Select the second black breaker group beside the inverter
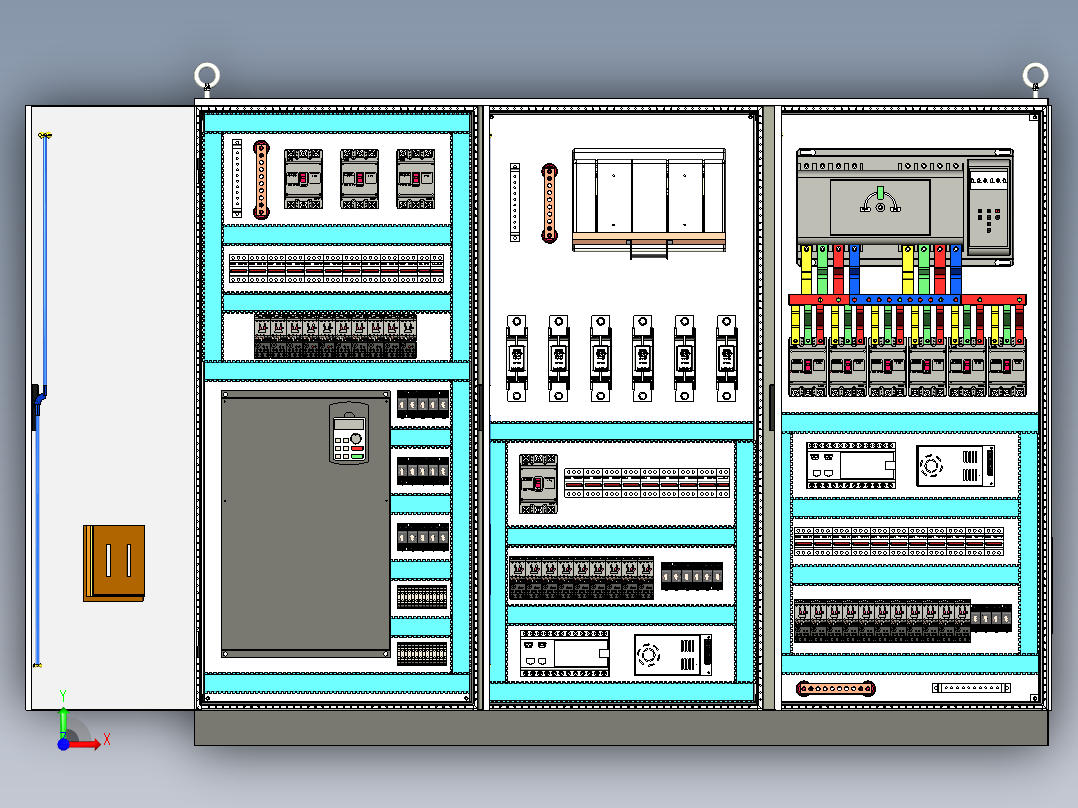 423,471
